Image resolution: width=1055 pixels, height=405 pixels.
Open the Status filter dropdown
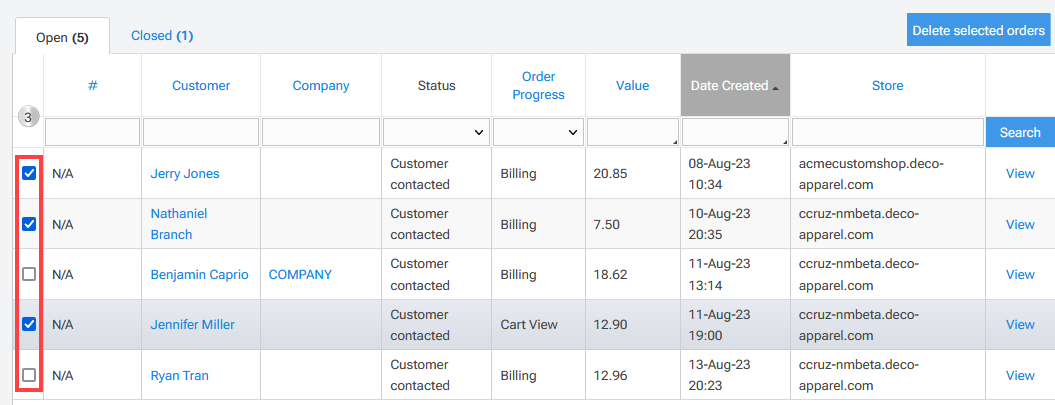point(436,133)
